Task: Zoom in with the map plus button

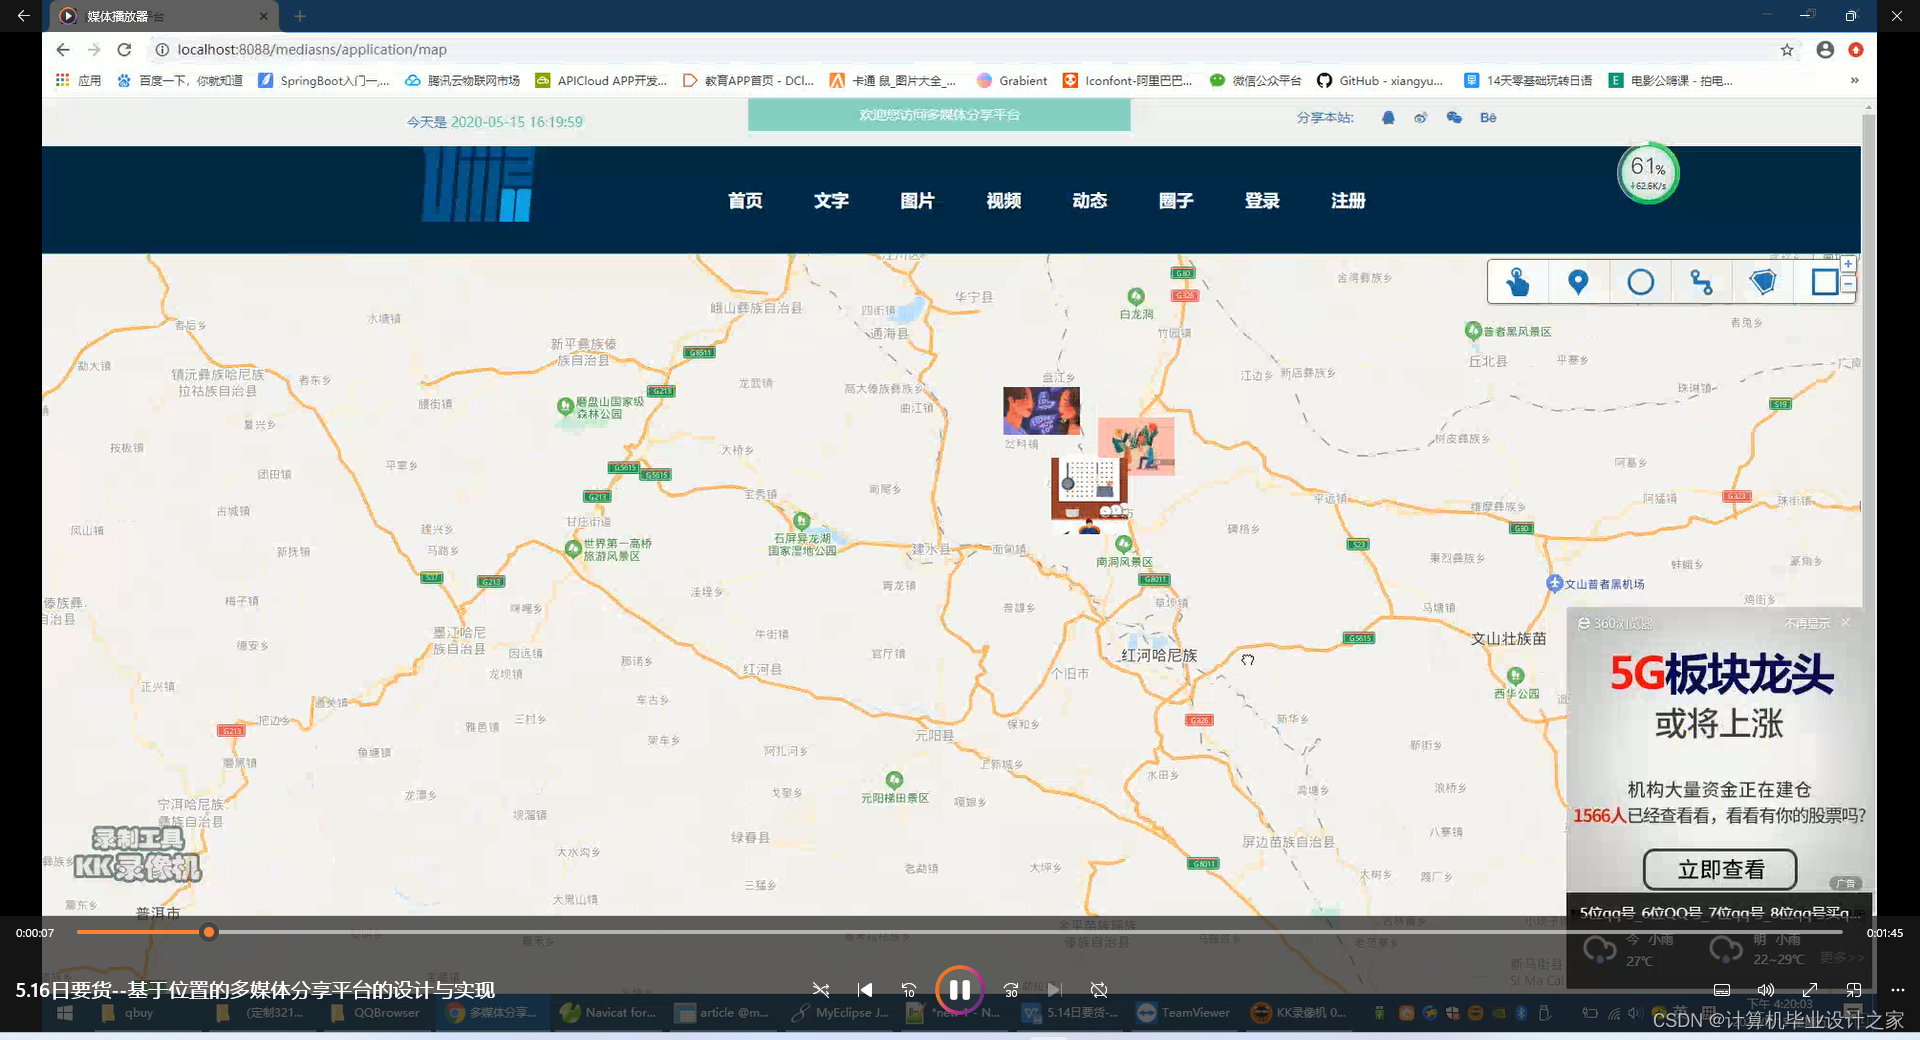Action: 1848,264
